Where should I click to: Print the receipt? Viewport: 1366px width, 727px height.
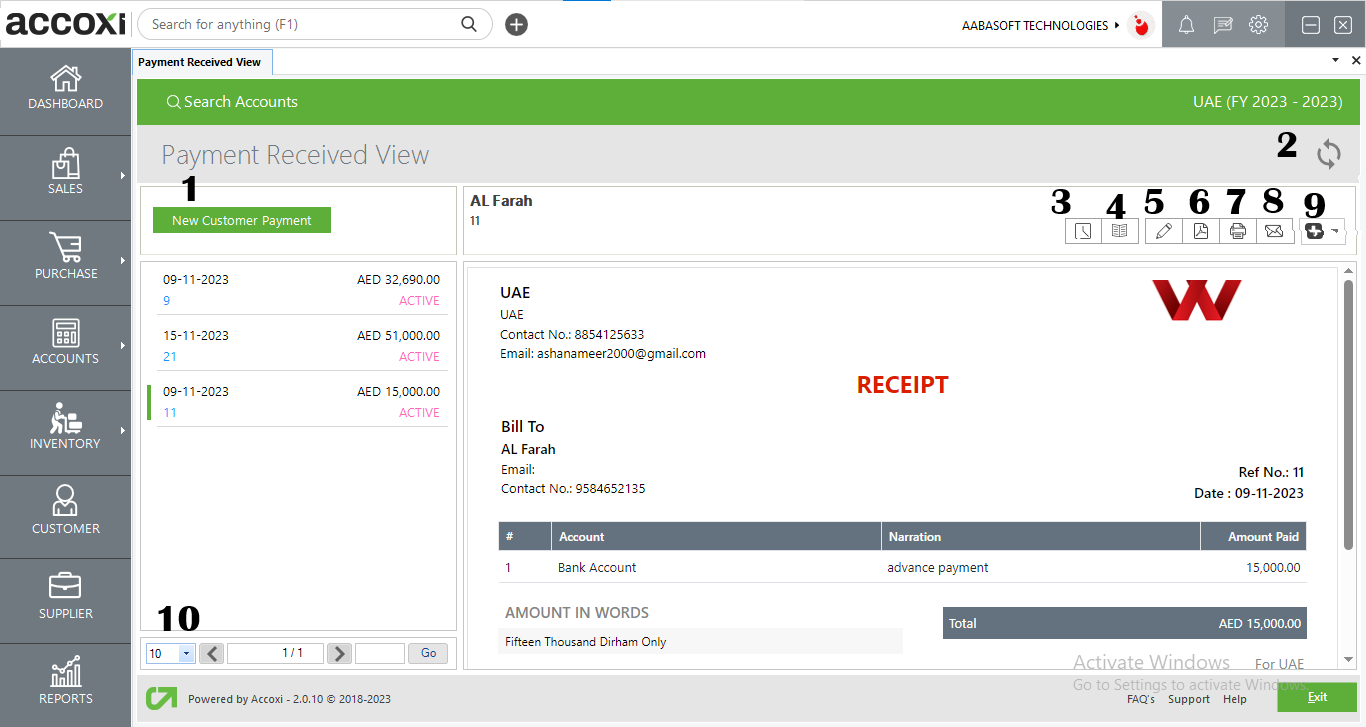[1238, 230]
